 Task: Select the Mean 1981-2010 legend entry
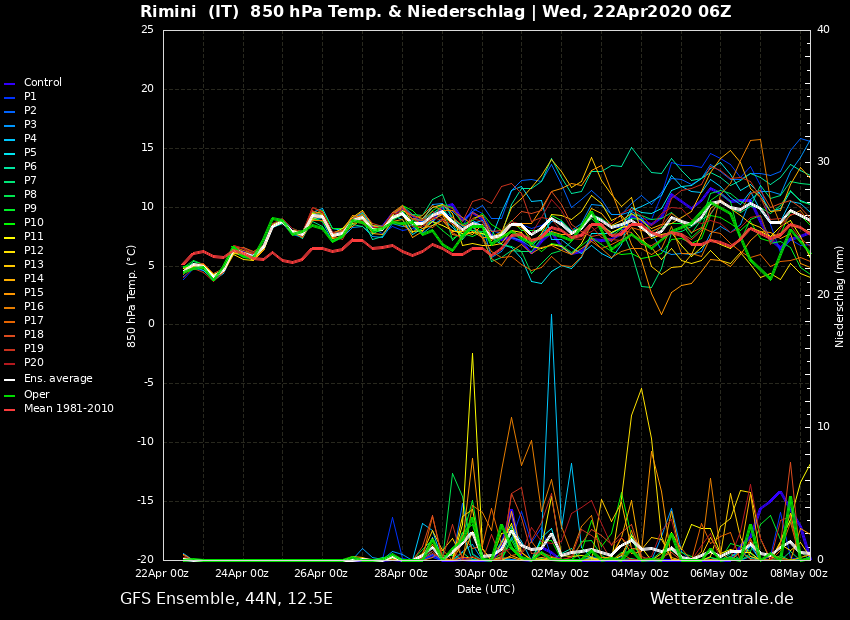tap(68, 409)
